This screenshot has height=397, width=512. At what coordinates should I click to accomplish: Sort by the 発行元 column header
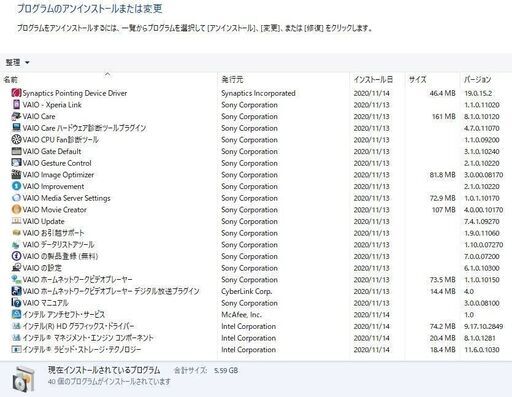coord(283,80)
